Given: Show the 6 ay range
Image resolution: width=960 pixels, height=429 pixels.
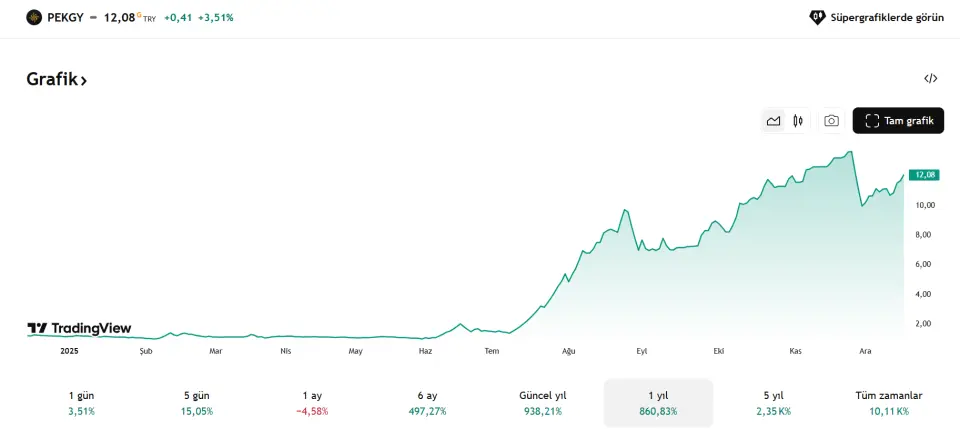Looking at the screenshot, I should click(x=427, y=403).
